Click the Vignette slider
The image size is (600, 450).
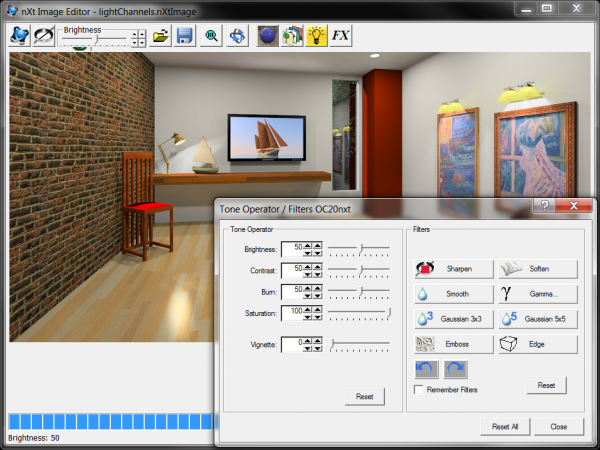click(359, 344)
